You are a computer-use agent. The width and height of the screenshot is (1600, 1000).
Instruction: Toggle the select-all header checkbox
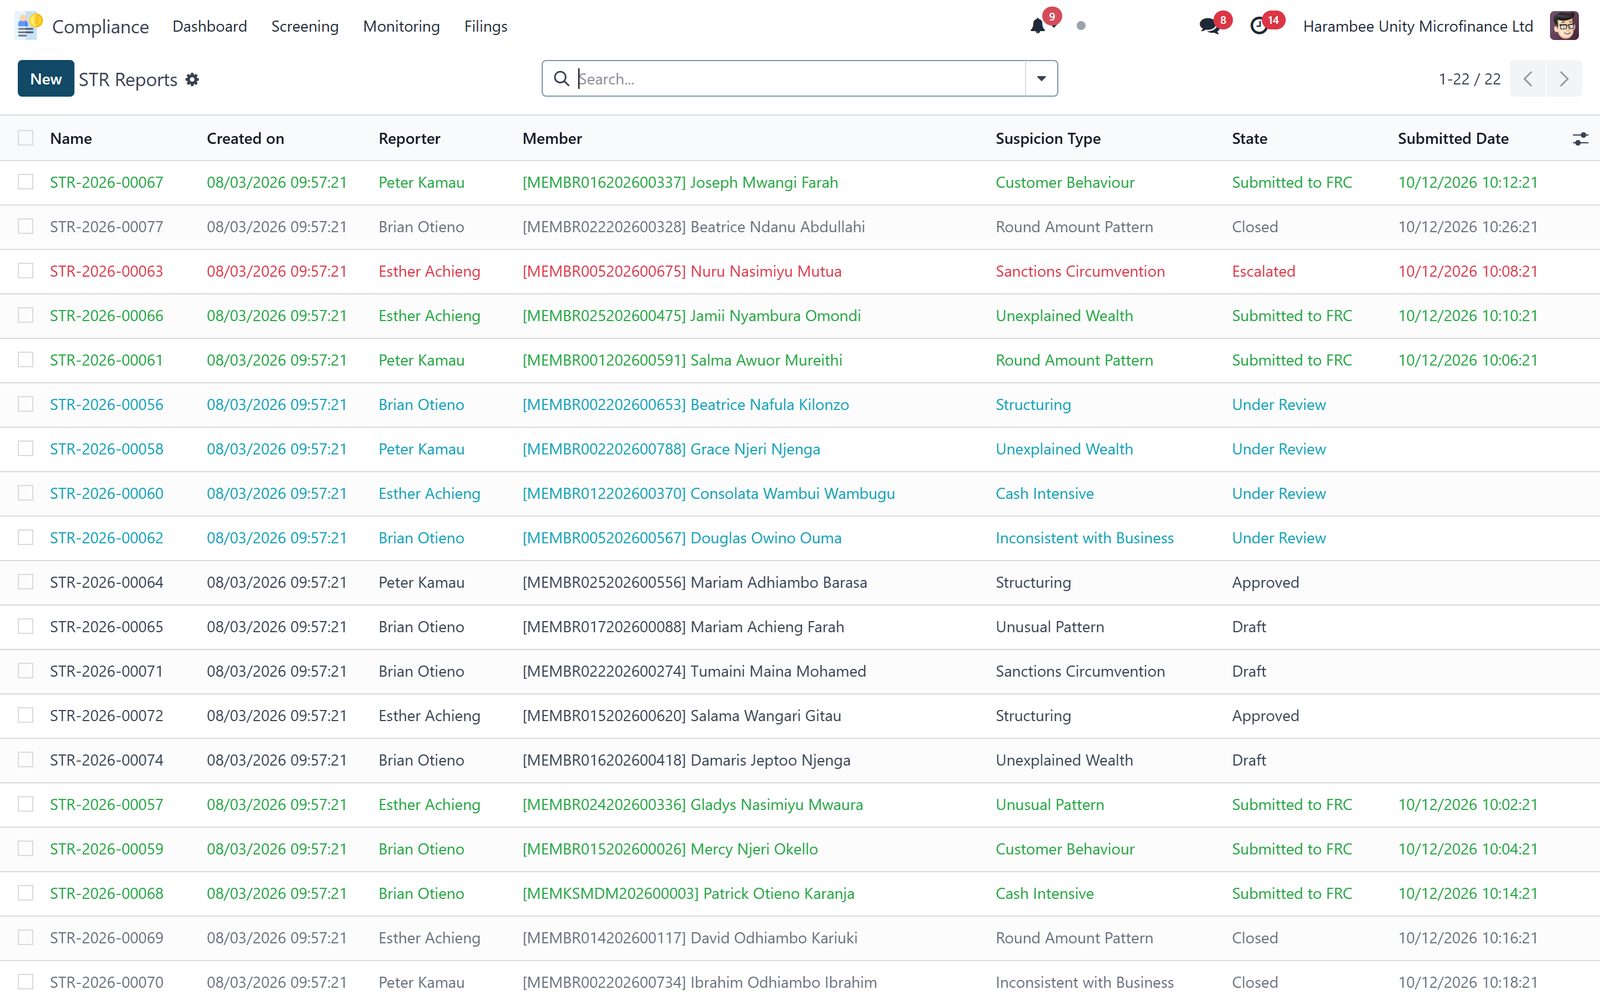[26, 138]
